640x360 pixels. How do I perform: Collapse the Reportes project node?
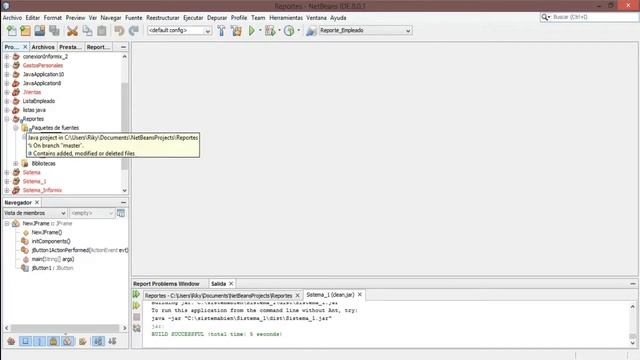point(7,119)
